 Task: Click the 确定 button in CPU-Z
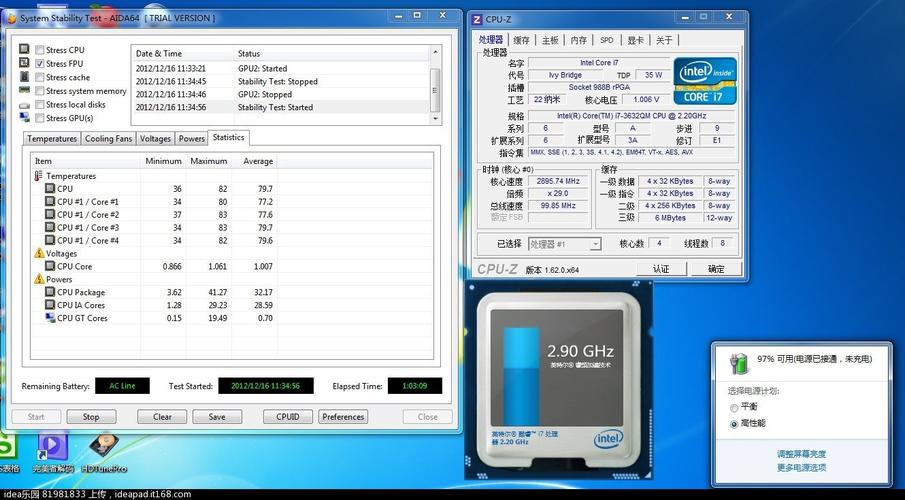[x=716, y=269]
